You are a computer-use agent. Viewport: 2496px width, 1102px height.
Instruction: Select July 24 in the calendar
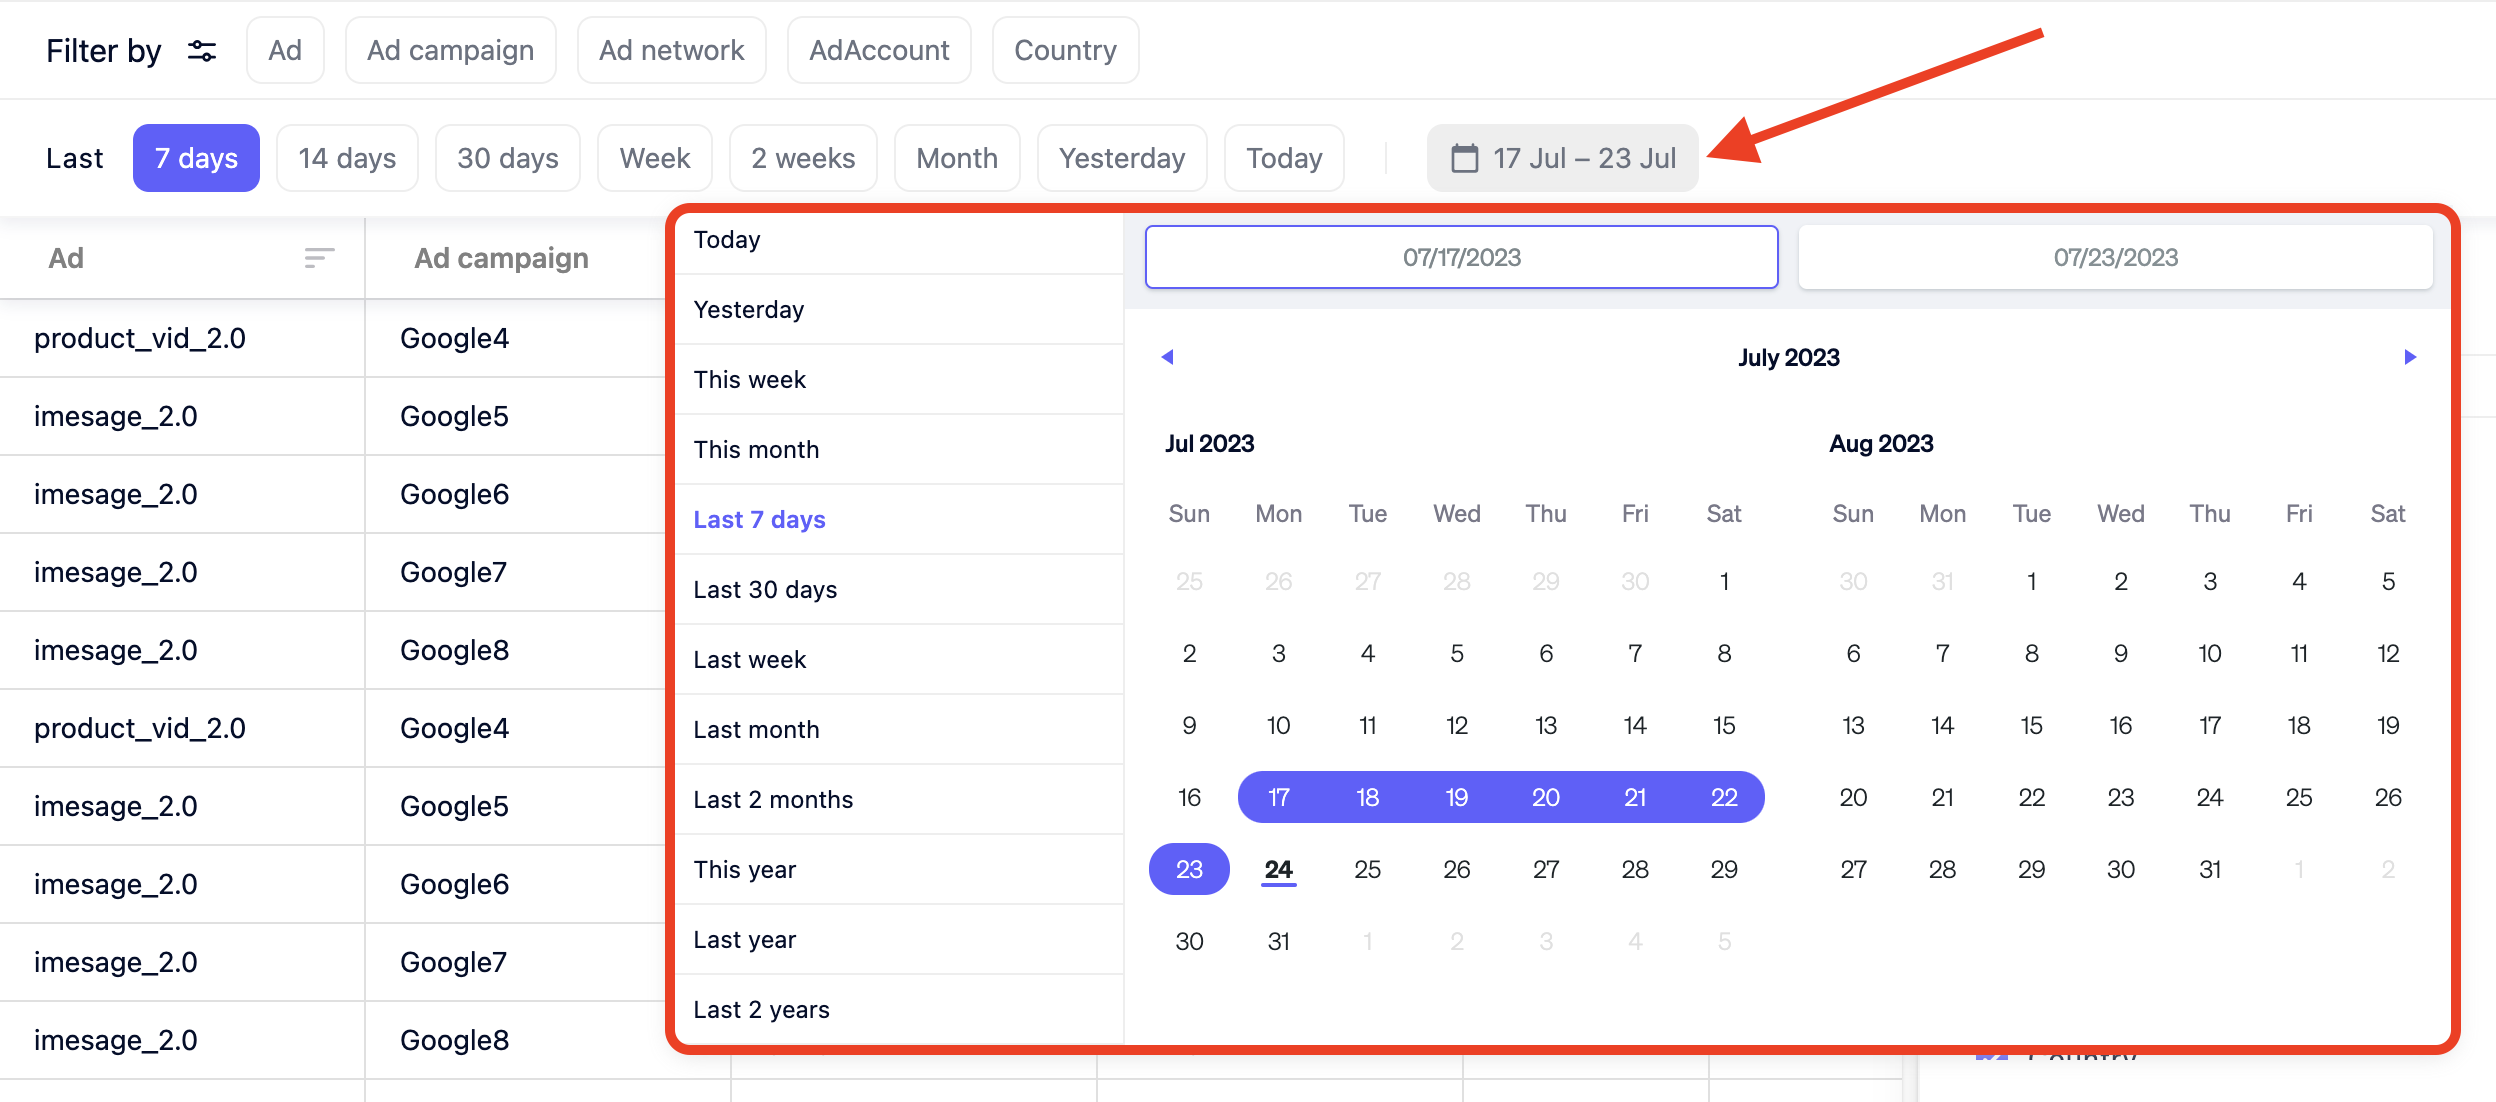tap(1278, 869)
